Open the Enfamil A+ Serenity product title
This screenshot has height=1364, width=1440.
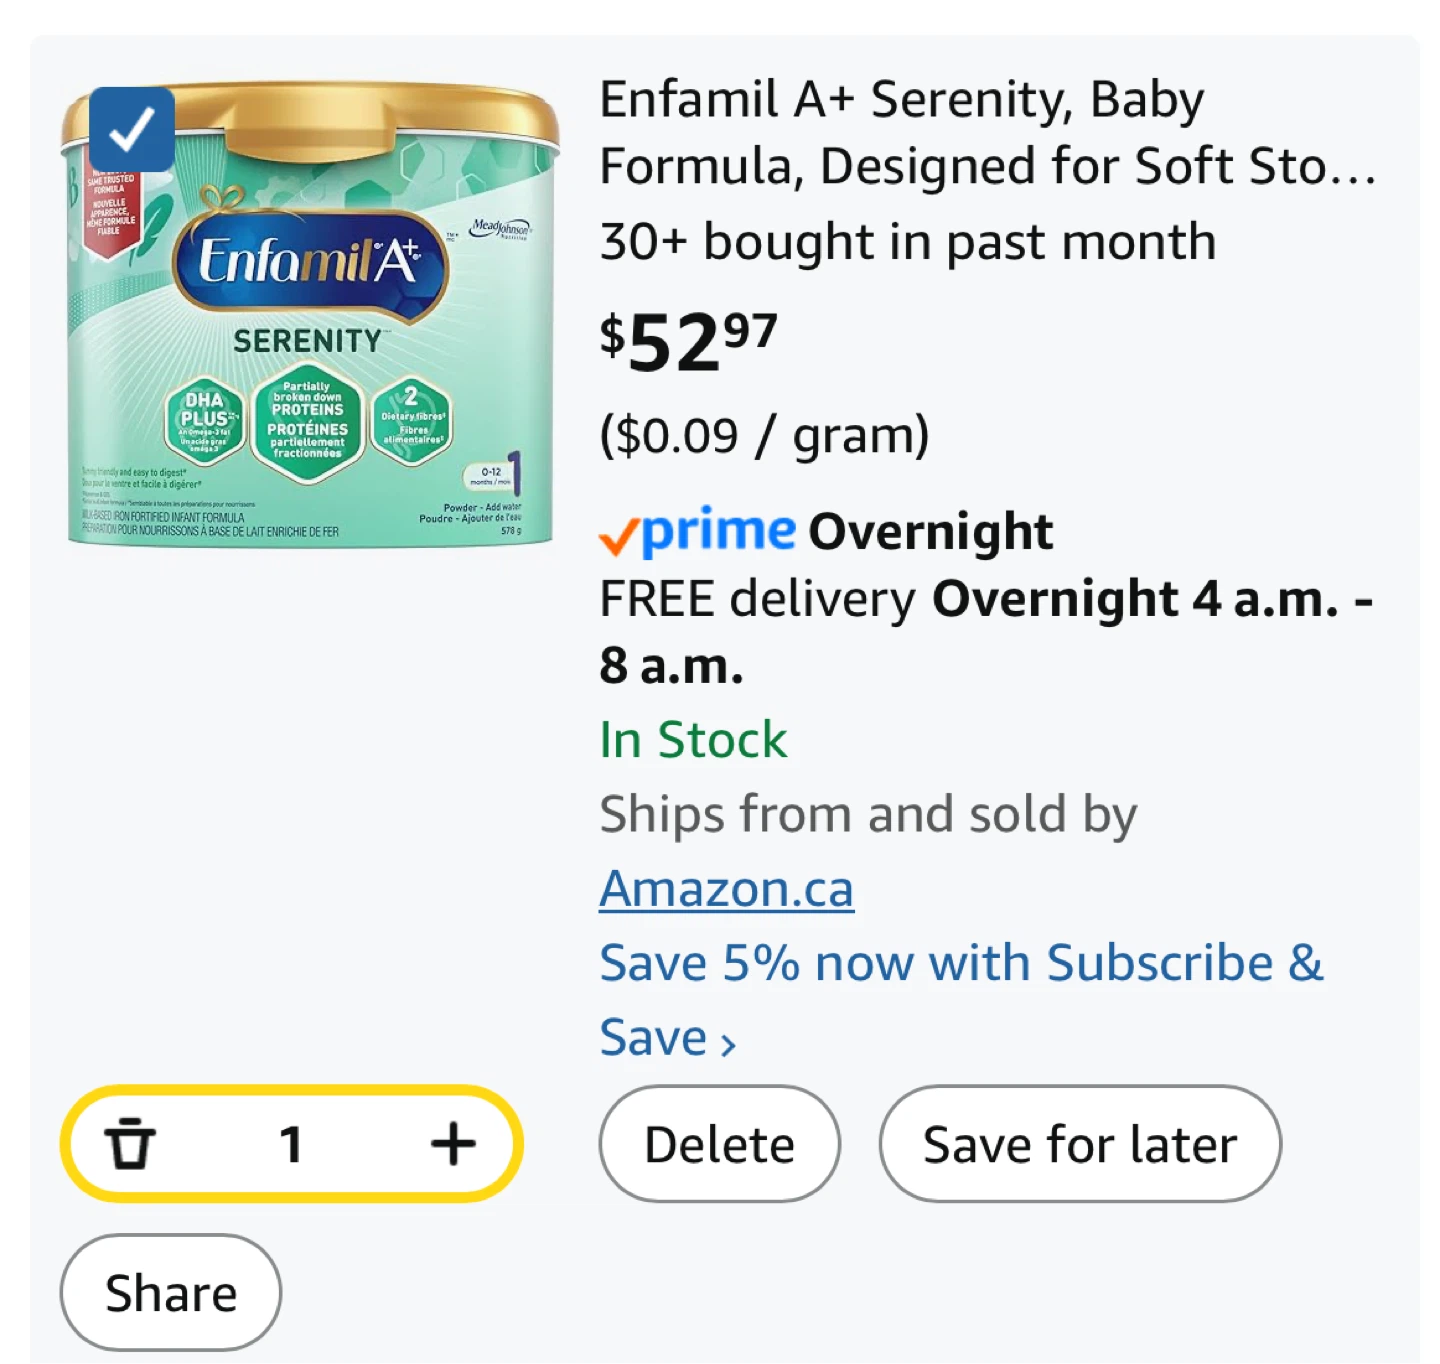tap(986, 133)
